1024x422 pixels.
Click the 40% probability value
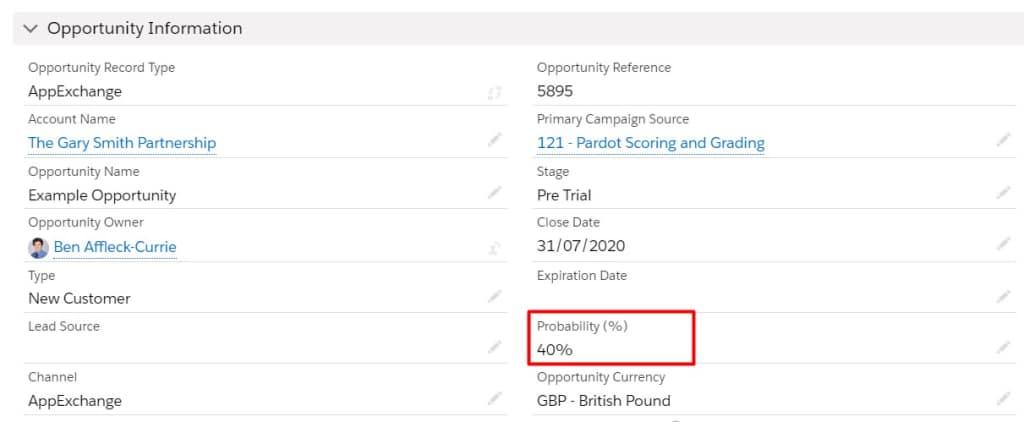[x=554, y=350]
